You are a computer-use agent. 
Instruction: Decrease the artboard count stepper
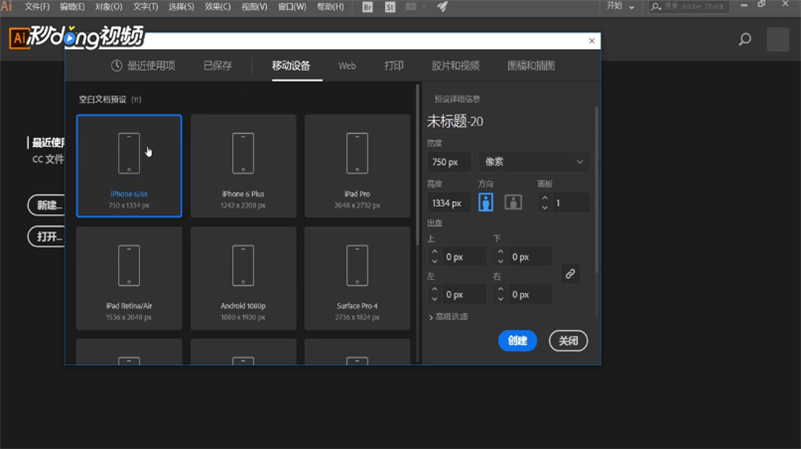(x=545, y=207)
